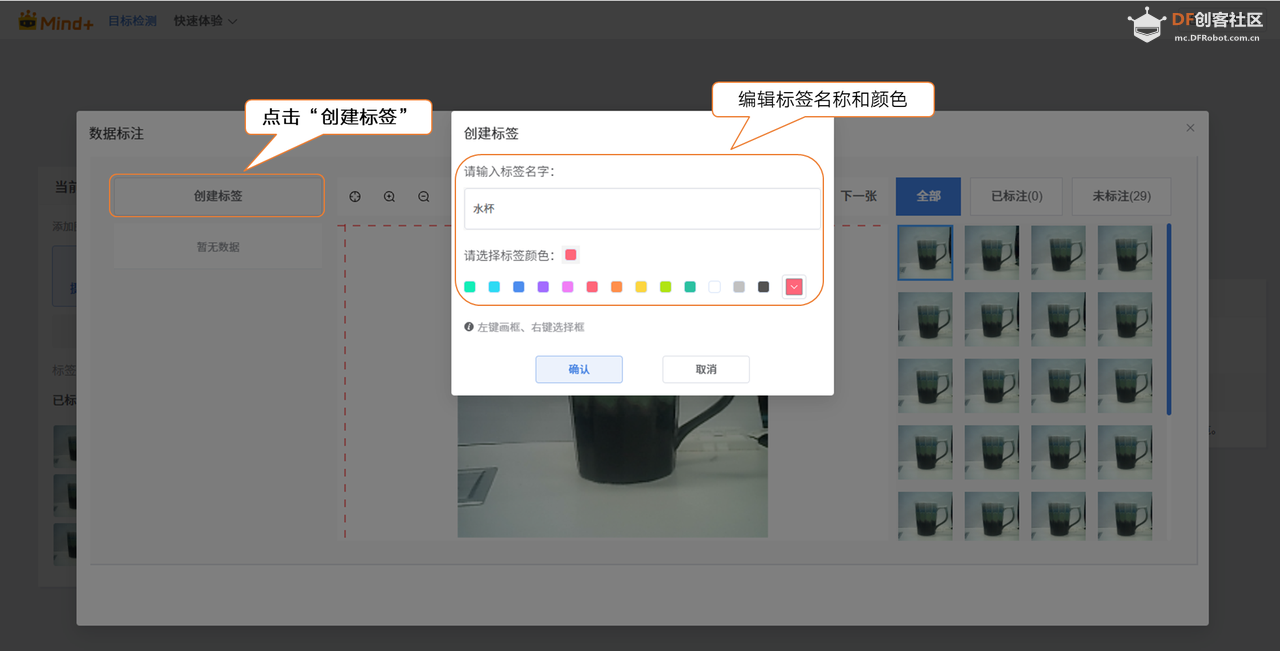Switch to the 已标注(0) tab
The width and height of the screenshot is (1280, 651).
coord(1016,196)
